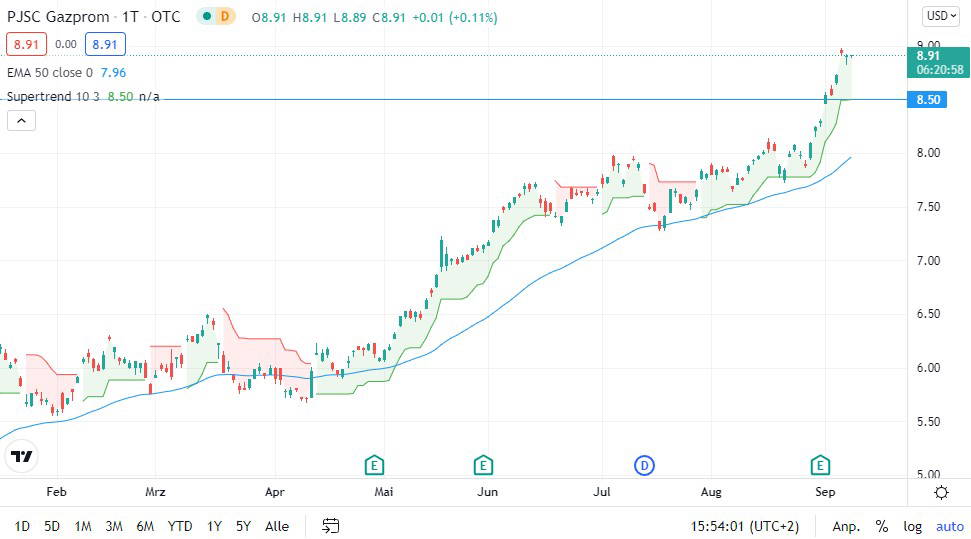Collapse the indicator legend chevron

(21, 121)
